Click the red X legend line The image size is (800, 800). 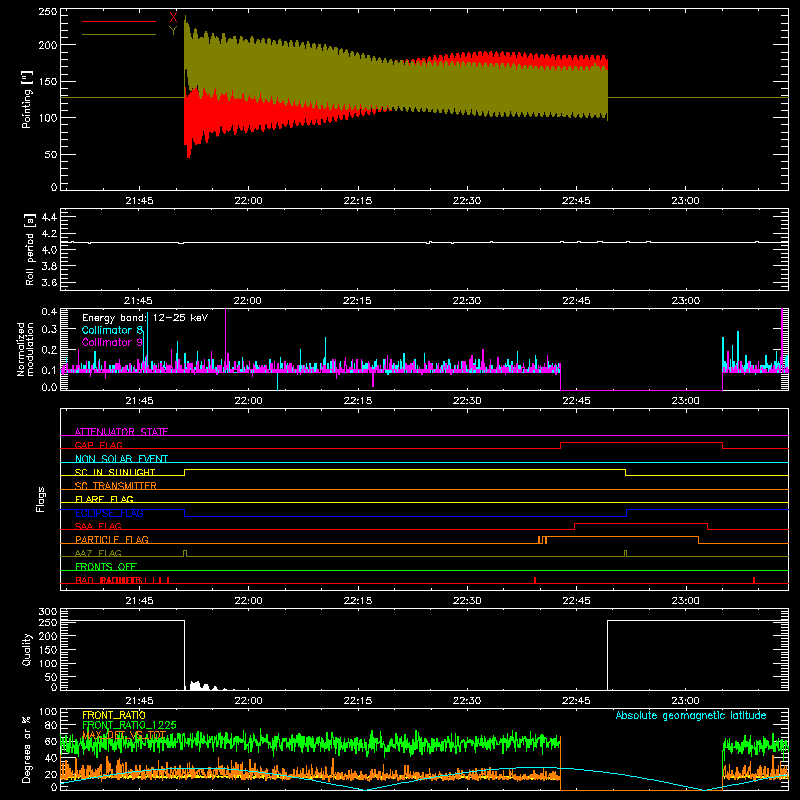click(x=119, y=21)
